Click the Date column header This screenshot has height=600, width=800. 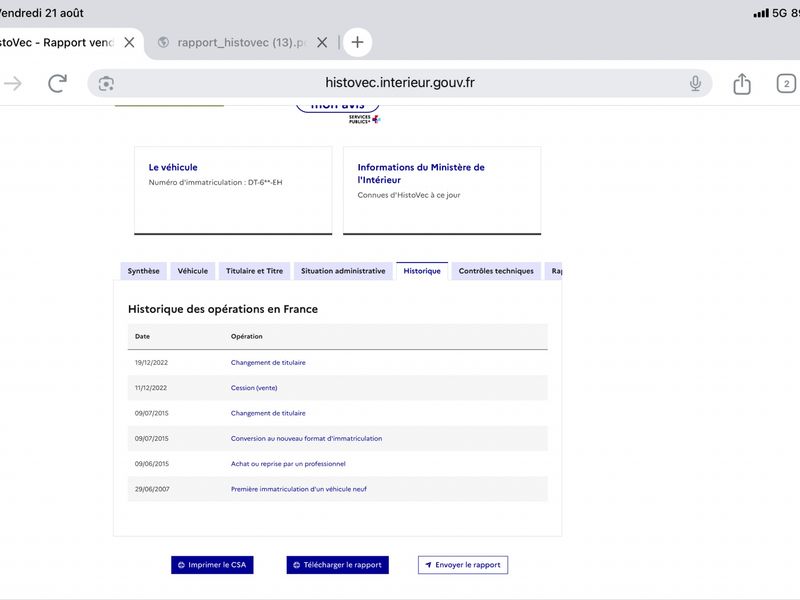point(142,336)
